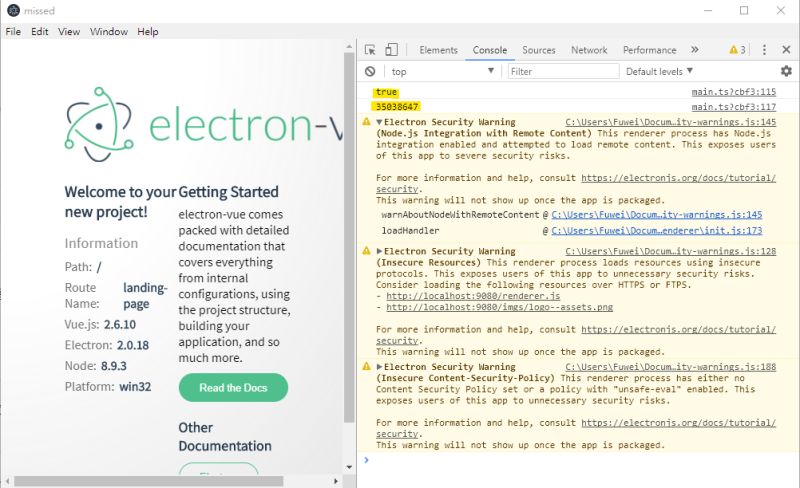This screenshot has height=488, width=800.
Task: Open the Help menu
Action: pos(147,32)
